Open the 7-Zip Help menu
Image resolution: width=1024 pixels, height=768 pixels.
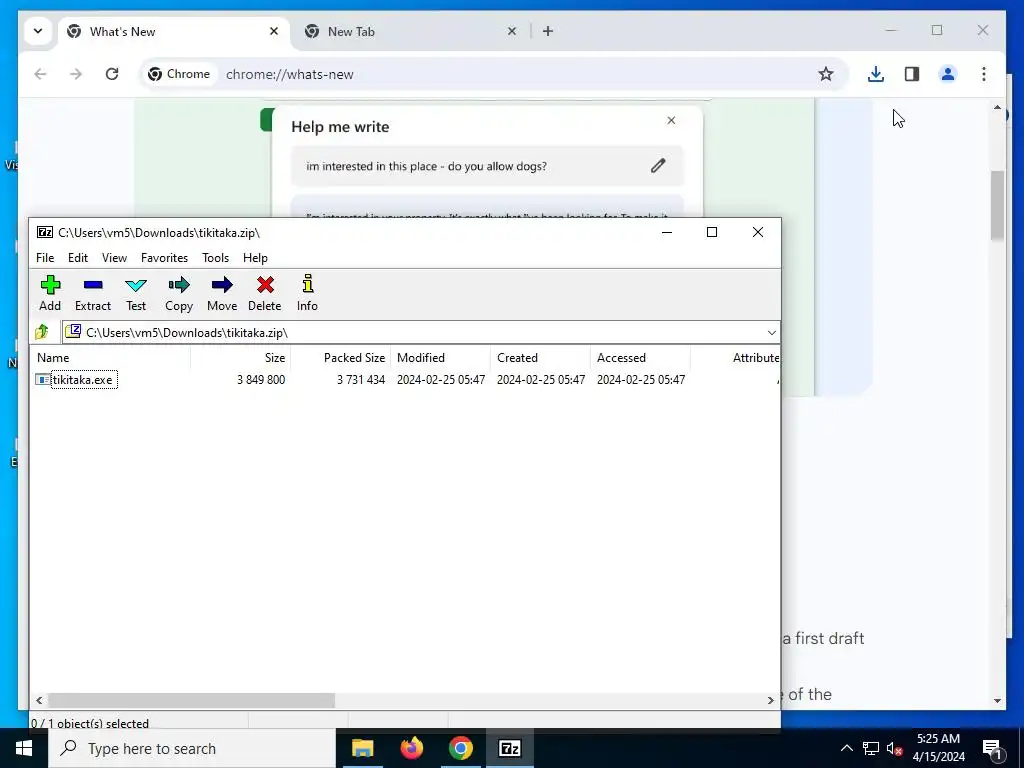click(255, 258)
